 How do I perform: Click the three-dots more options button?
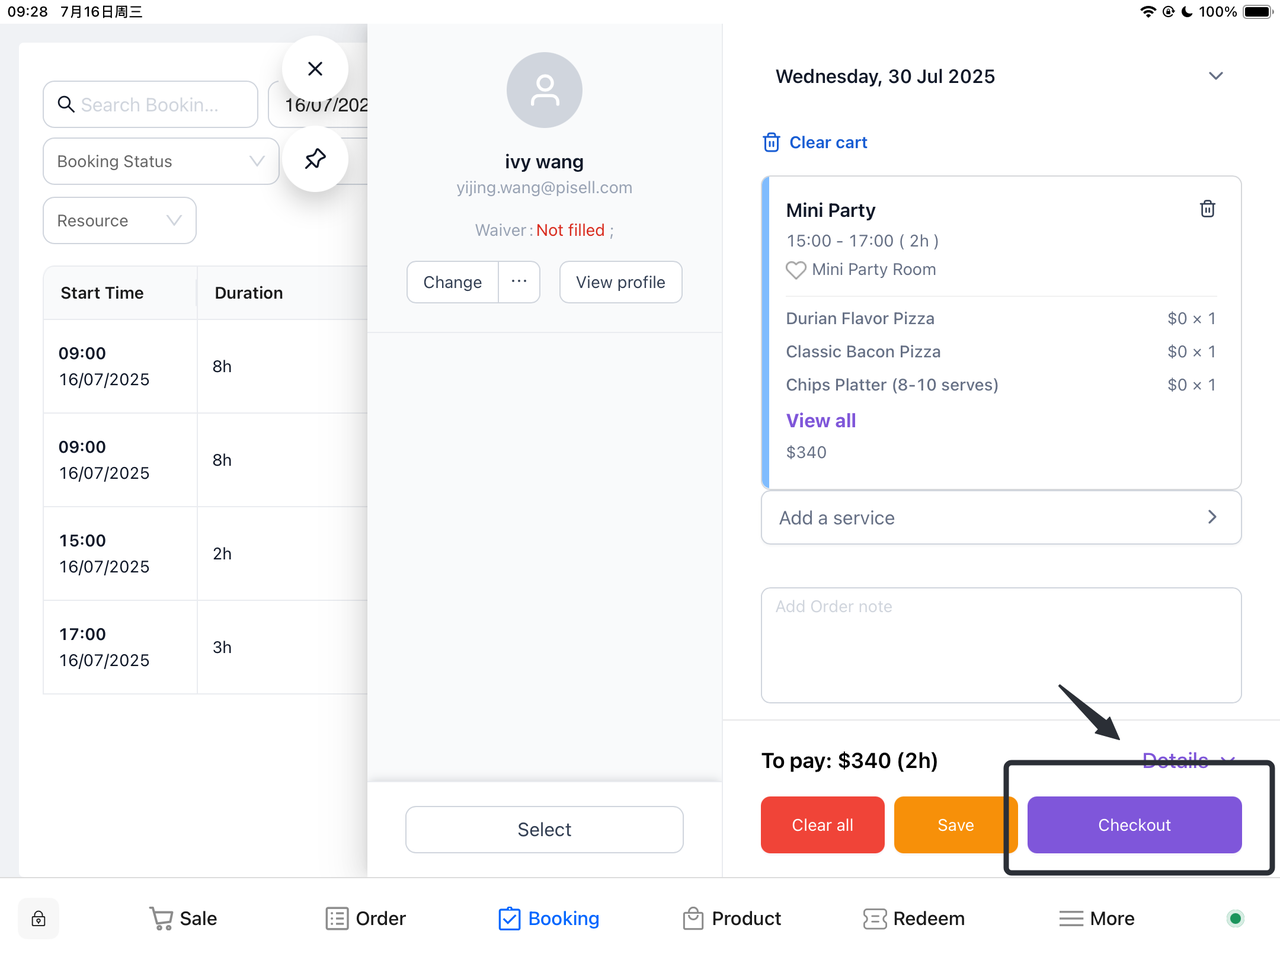[519, 282]
